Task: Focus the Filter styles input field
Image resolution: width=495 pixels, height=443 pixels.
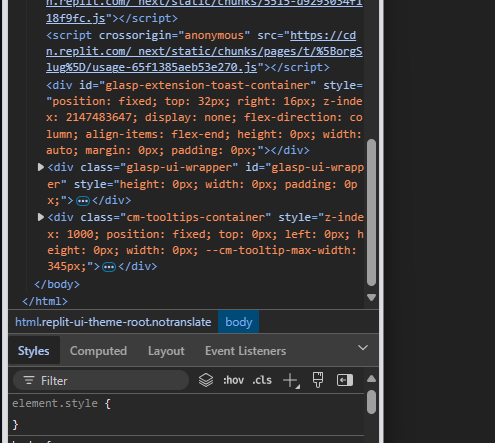Action: pos(101,380)
